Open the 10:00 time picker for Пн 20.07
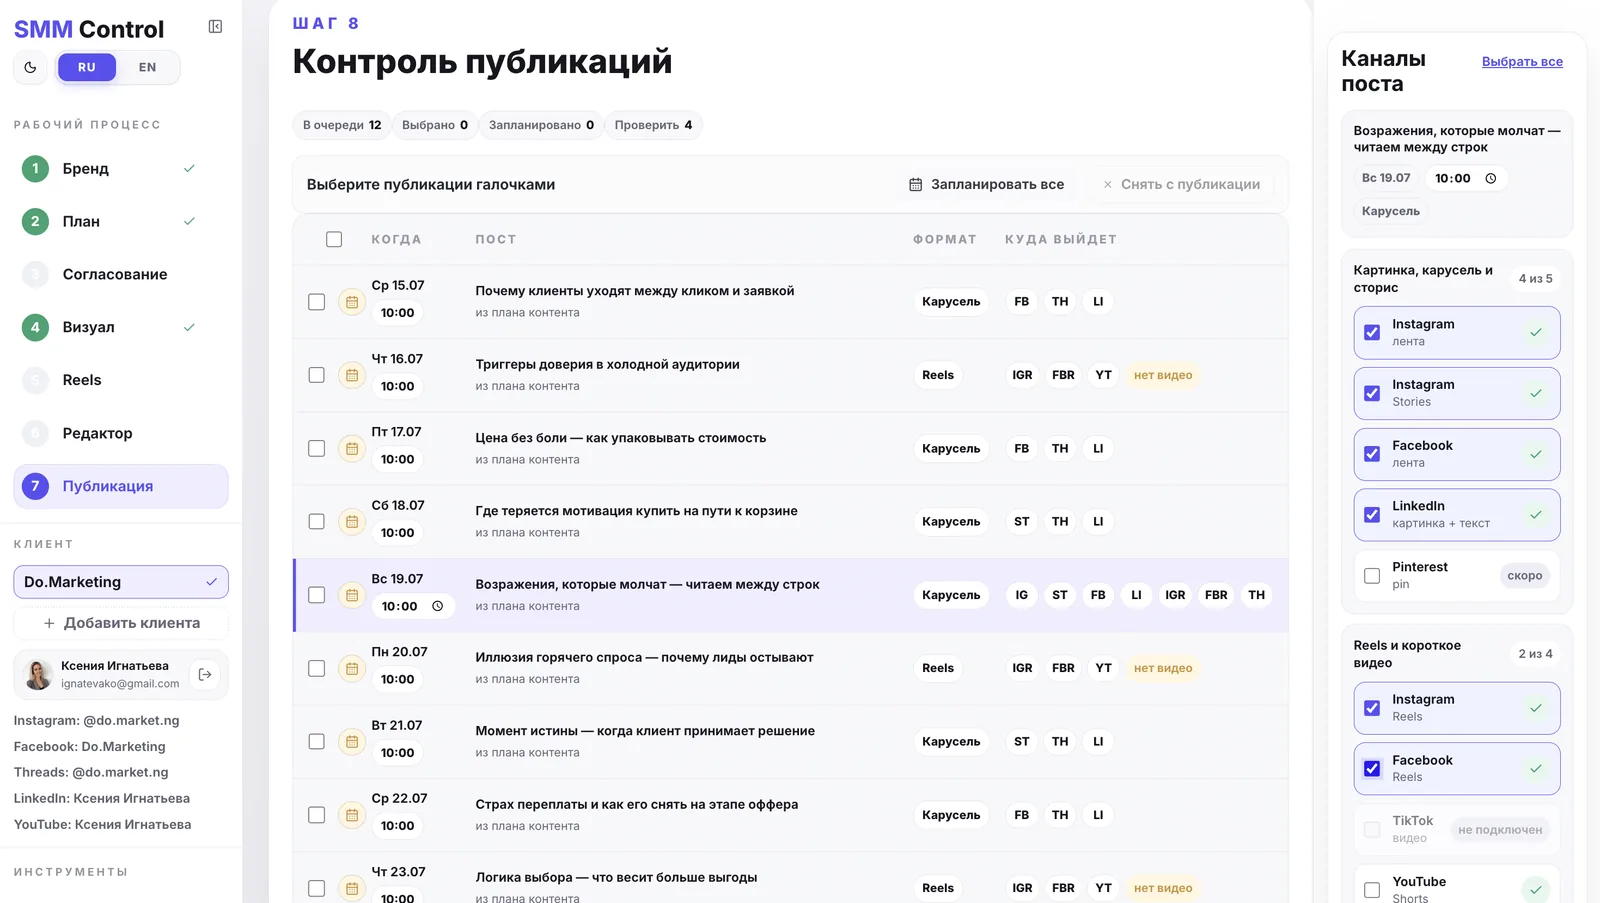 (397, 680)
